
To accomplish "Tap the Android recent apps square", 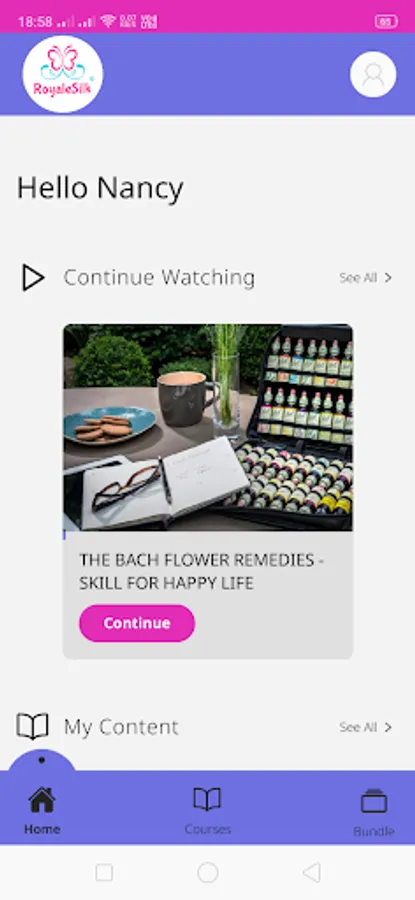I will point(104,872).
